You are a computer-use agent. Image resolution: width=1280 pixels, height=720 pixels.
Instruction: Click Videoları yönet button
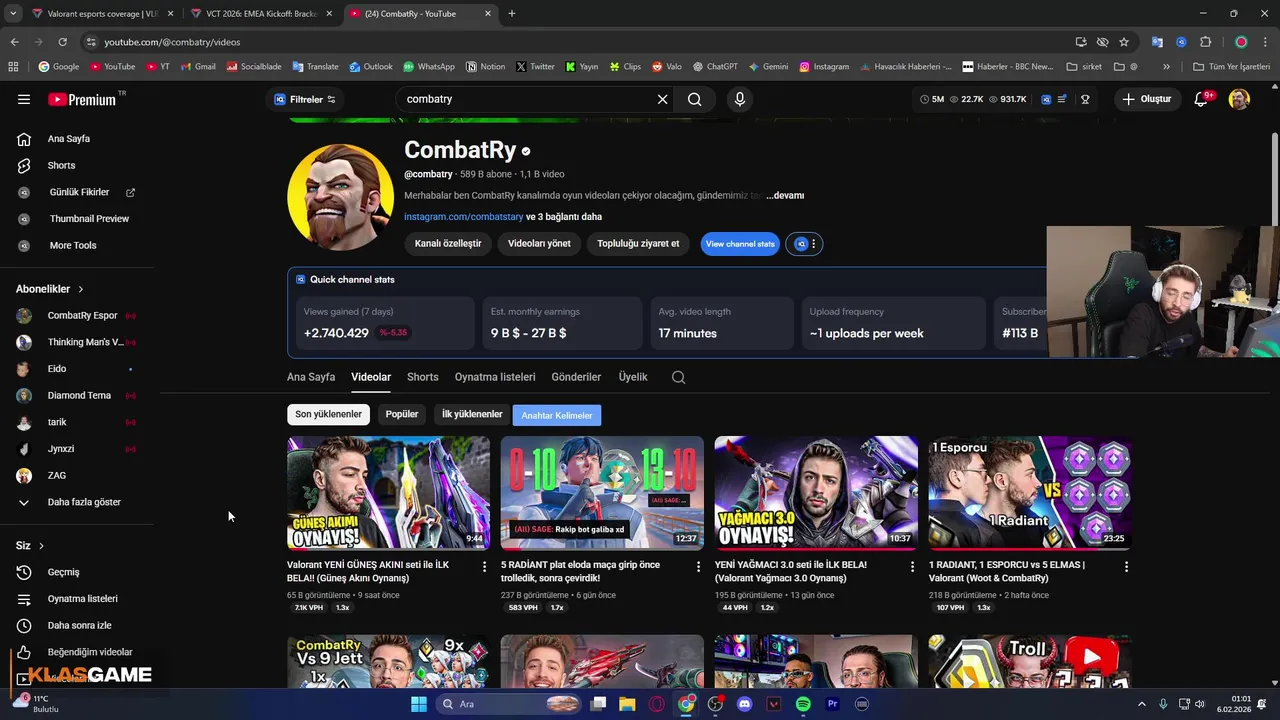539,244
